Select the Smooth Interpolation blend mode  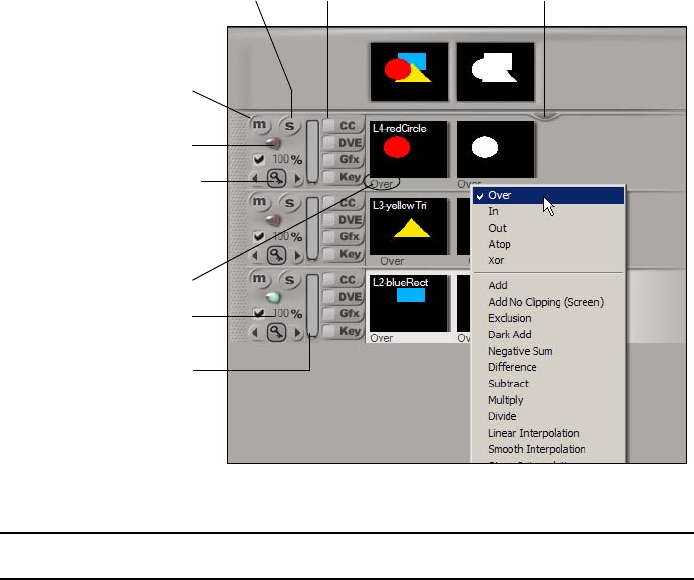tap(548, 449)
